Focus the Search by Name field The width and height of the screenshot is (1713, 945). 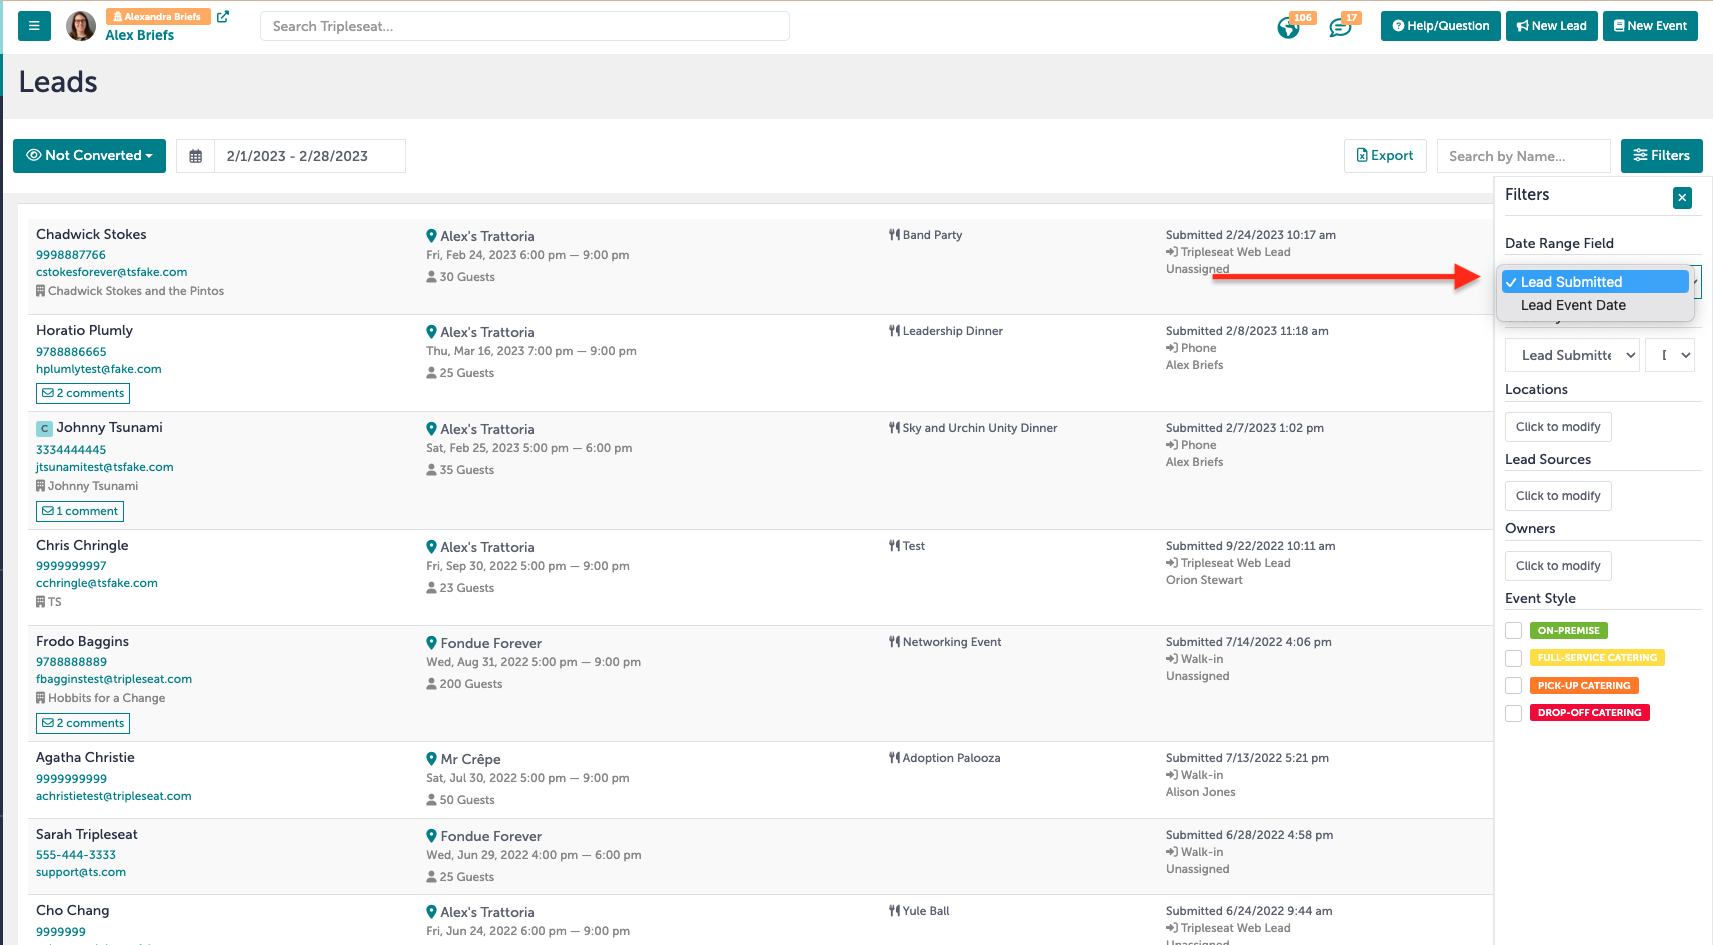point(1523,156)
